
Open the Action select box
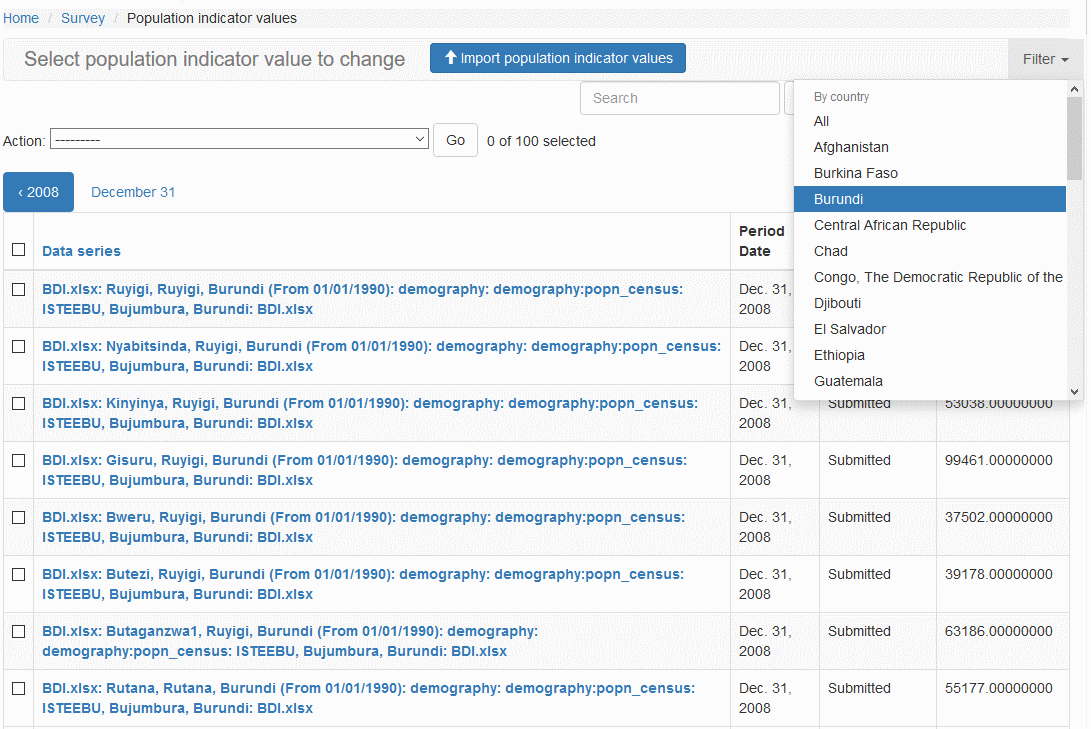[240, 140]
